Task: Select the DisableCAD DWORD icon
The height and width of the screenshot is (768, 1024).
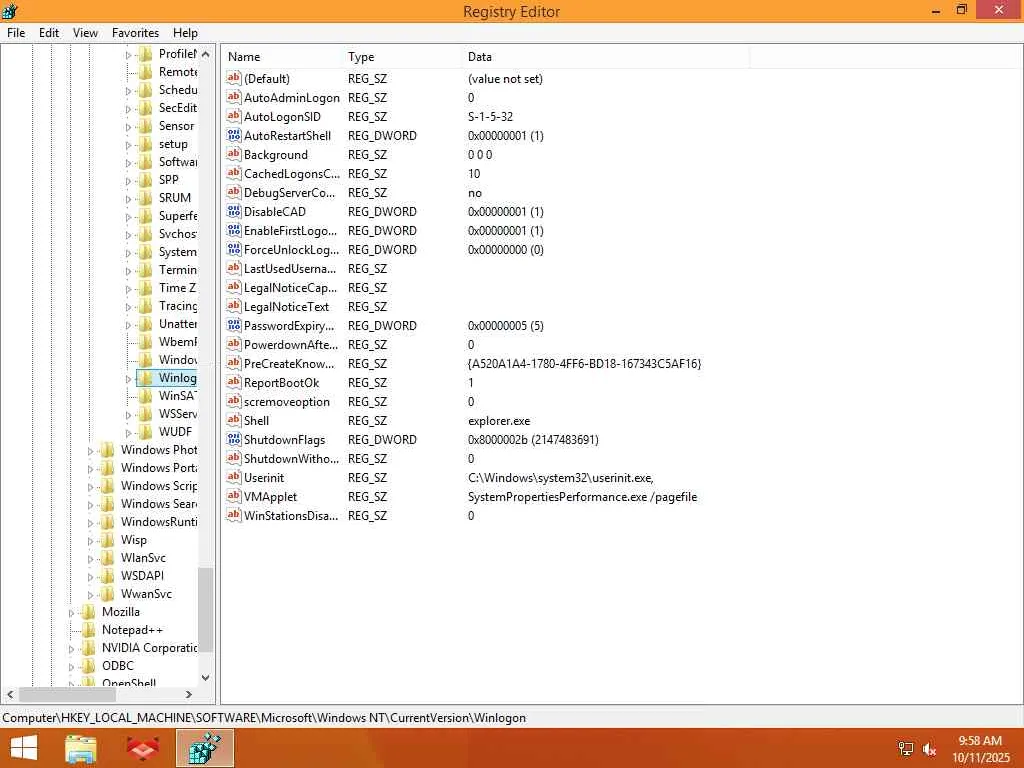Action: [233, 211]
